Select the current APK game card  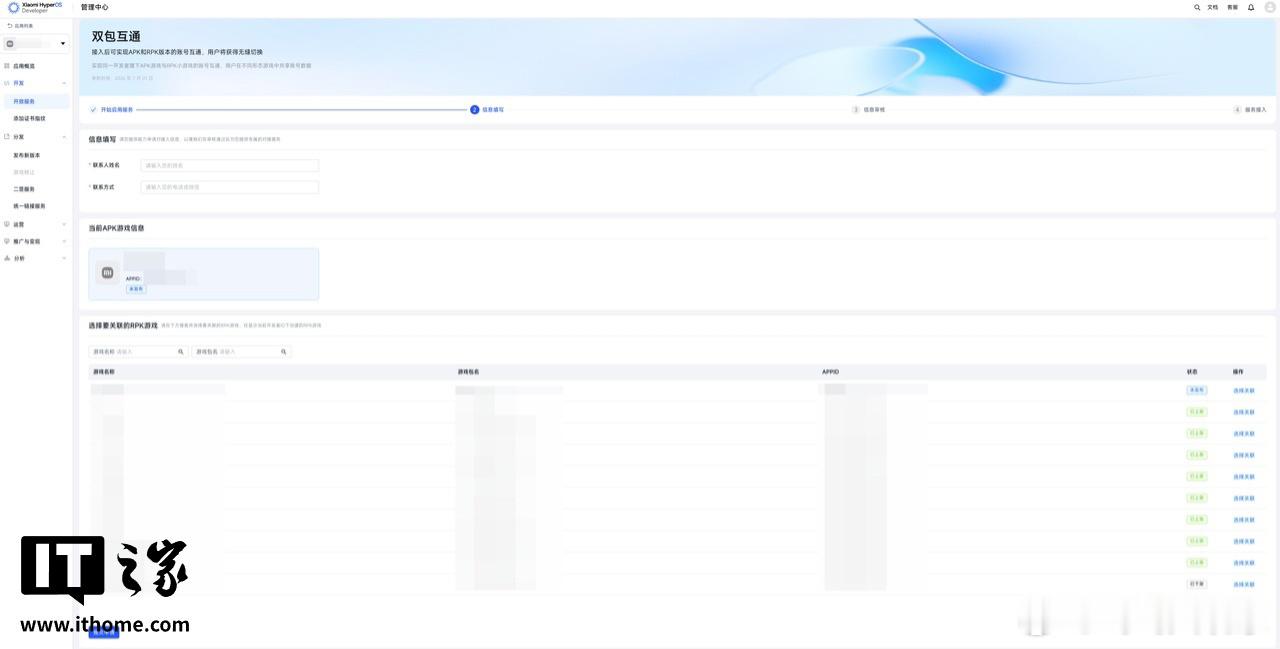pos(204,274)
